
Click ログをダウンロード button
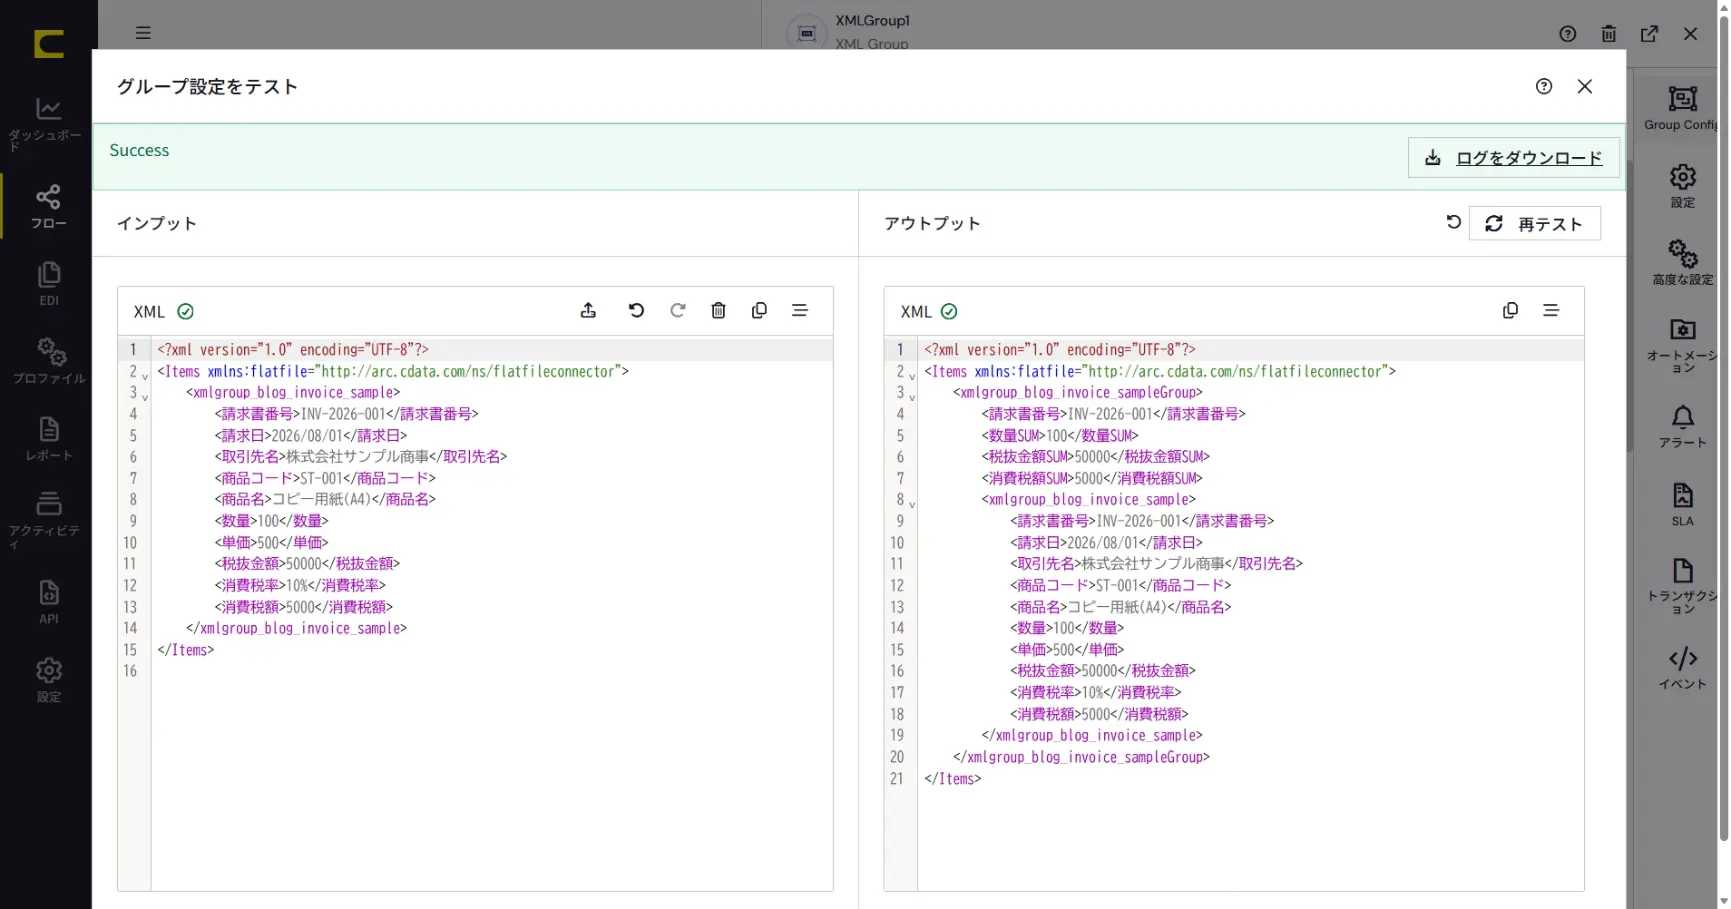tap(1514, 158)
